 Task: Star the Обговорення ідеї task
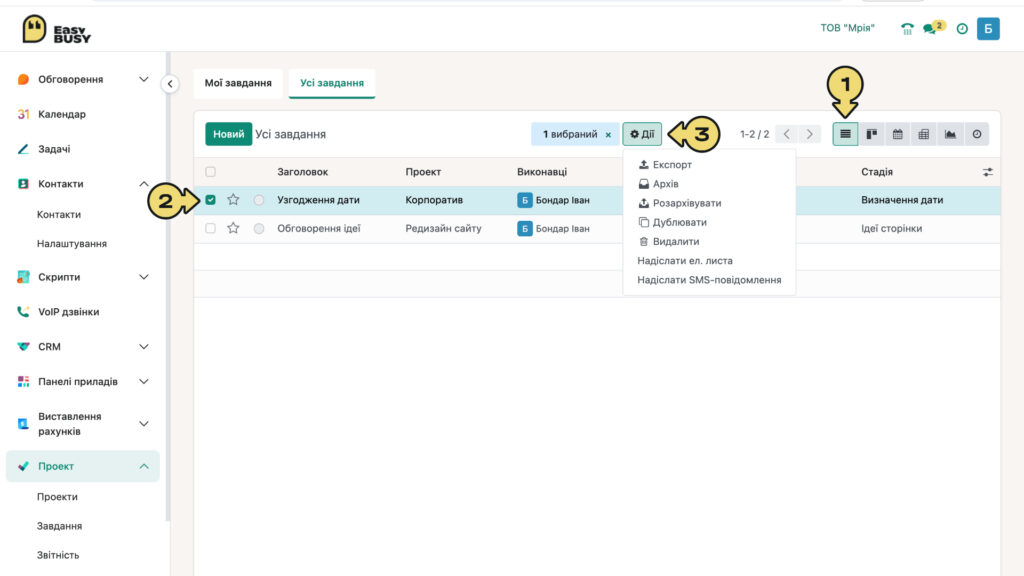click(233, 228)
